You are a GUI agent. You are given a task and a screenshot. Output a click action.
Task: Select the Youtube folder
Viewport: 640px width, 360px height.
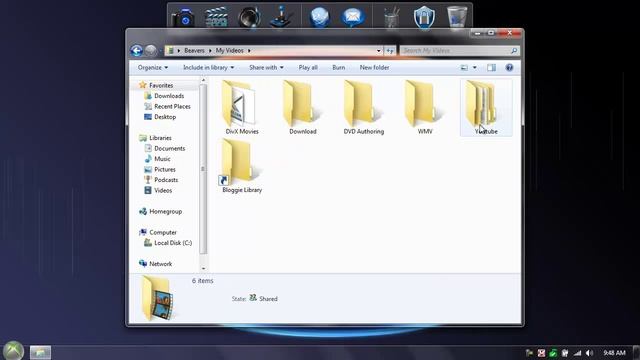pyautogui.click(x=486, y=107)
